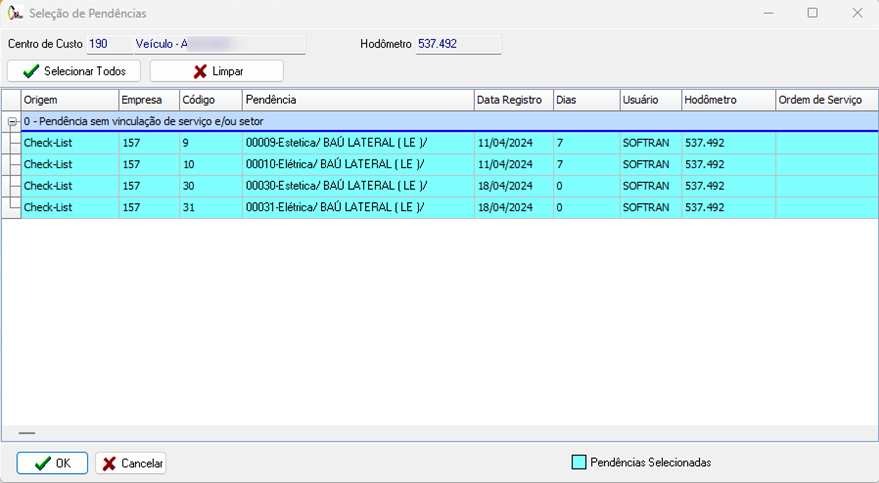879x483 pixels.
Task: Click the 537.492 odometer cell in row 00010
Action: click(729, 164)
